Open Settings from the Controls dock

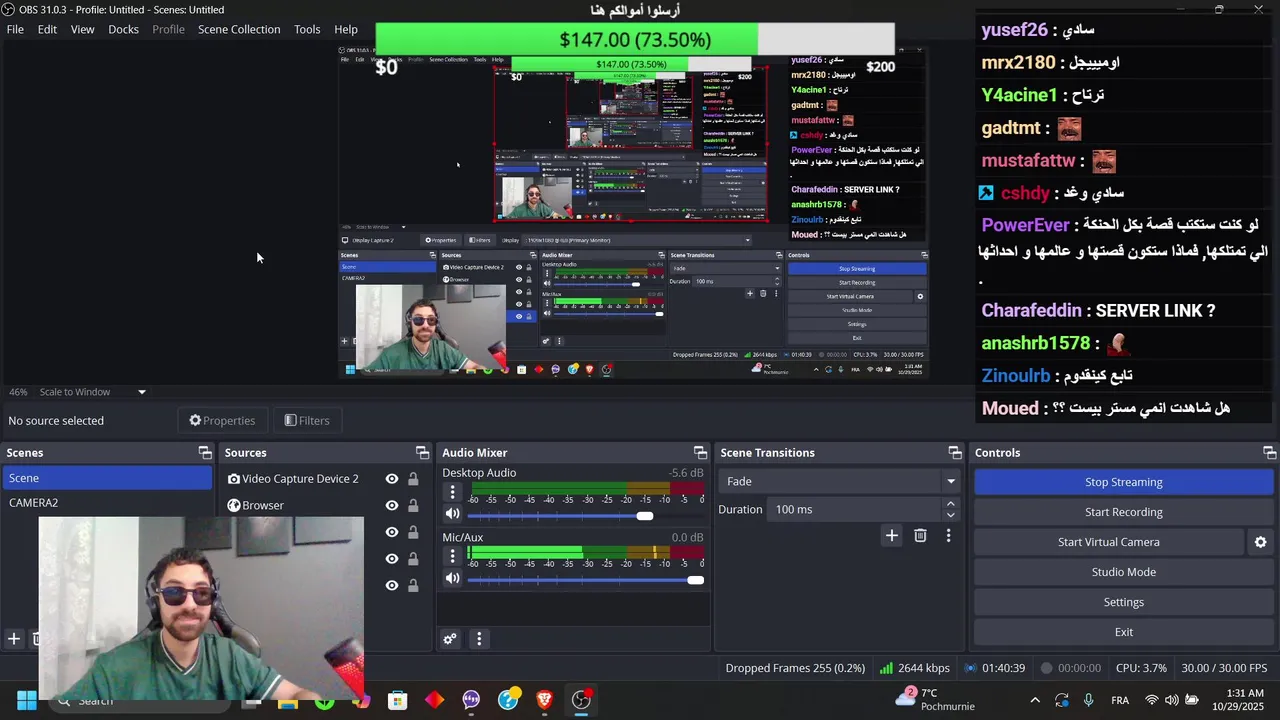click(x=1123, y=602)
